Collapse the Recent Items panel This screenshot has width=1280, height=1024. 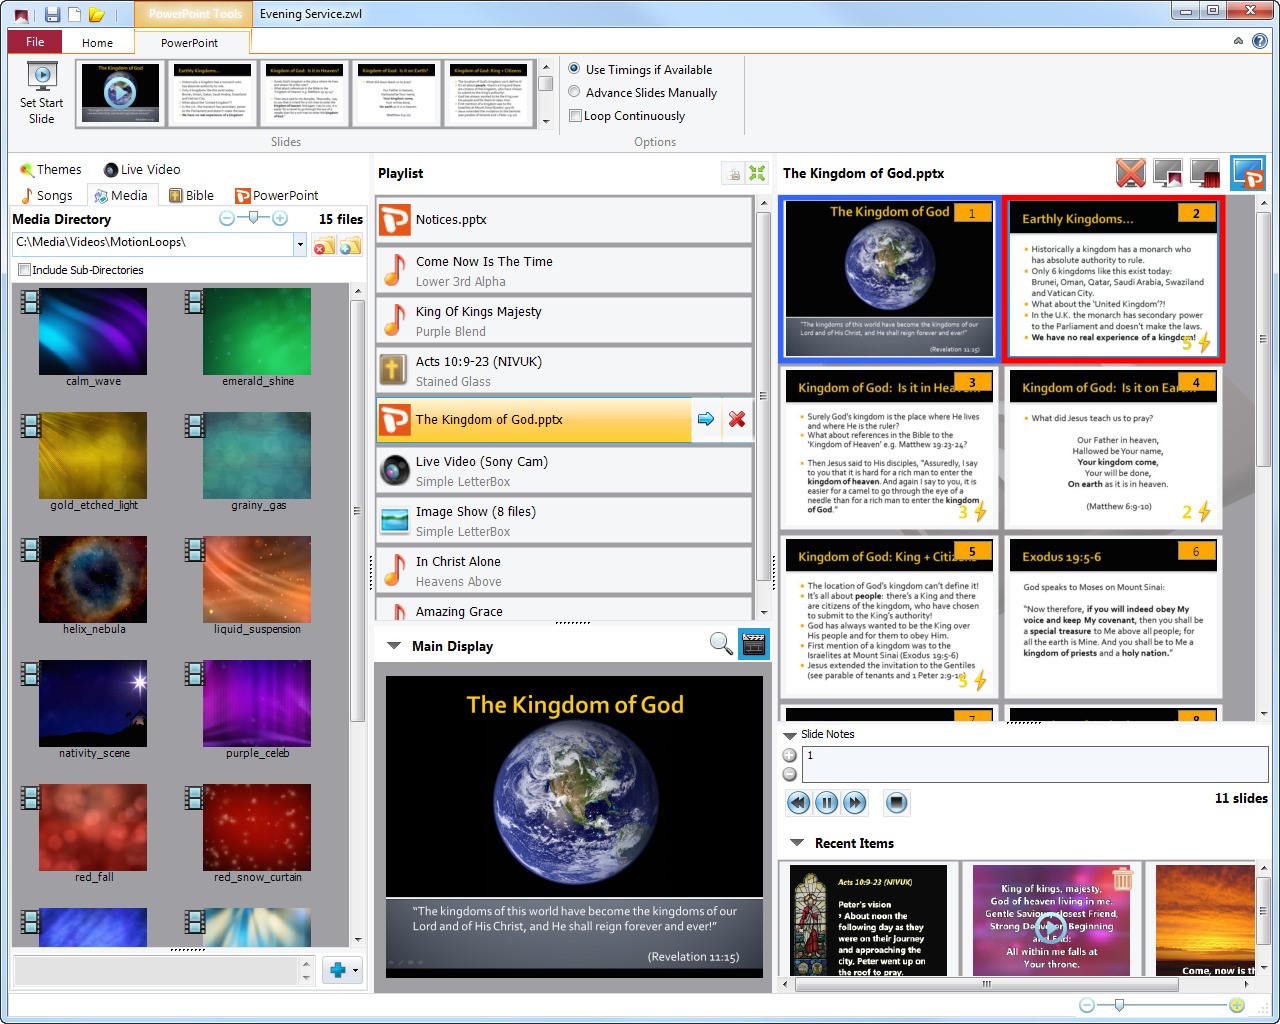point(797,843)
